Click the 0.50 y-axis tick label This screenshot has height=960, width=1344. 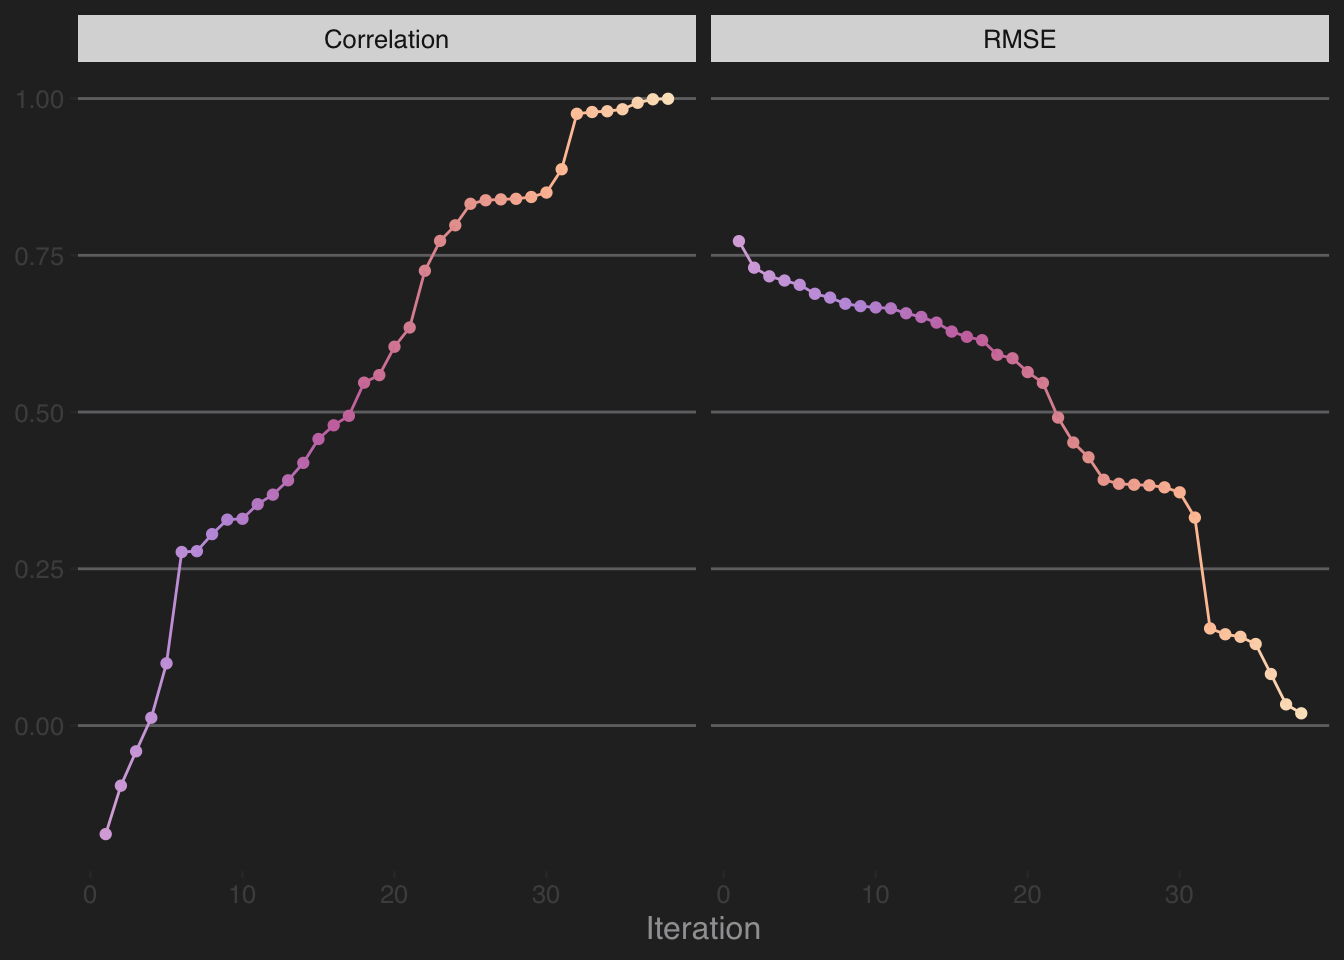(39, 413)
